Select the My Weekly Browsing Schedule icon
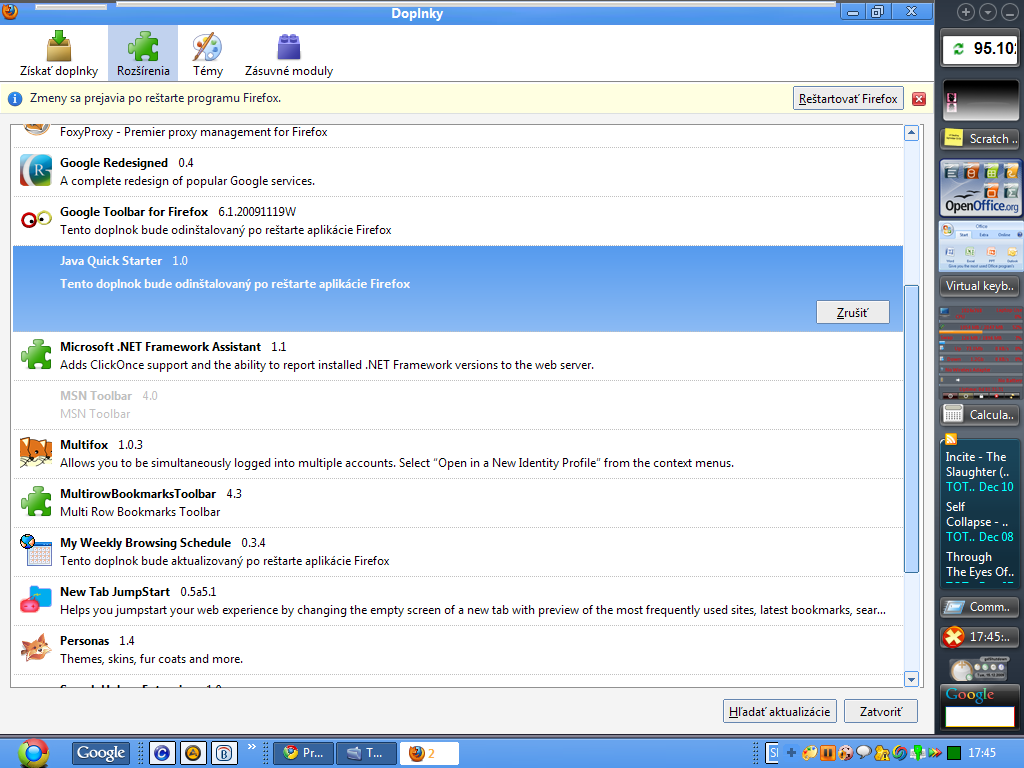 (36, 551)
